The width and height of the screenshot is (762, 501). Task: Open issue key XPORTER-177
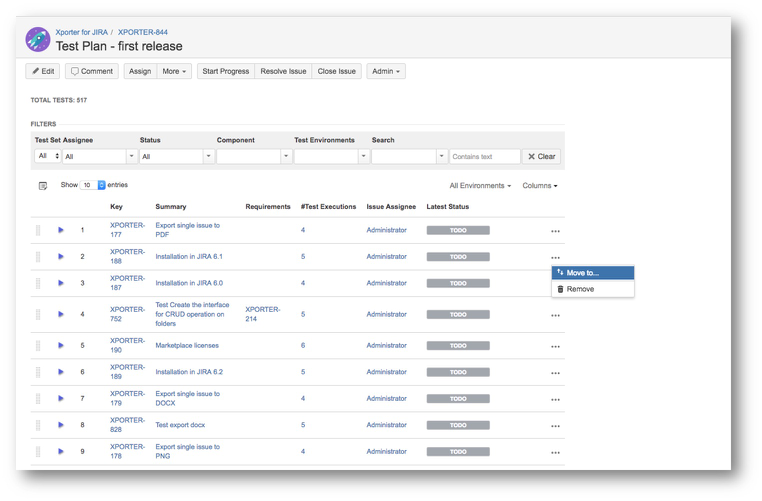pyautogui.click(x=127, y=230)
